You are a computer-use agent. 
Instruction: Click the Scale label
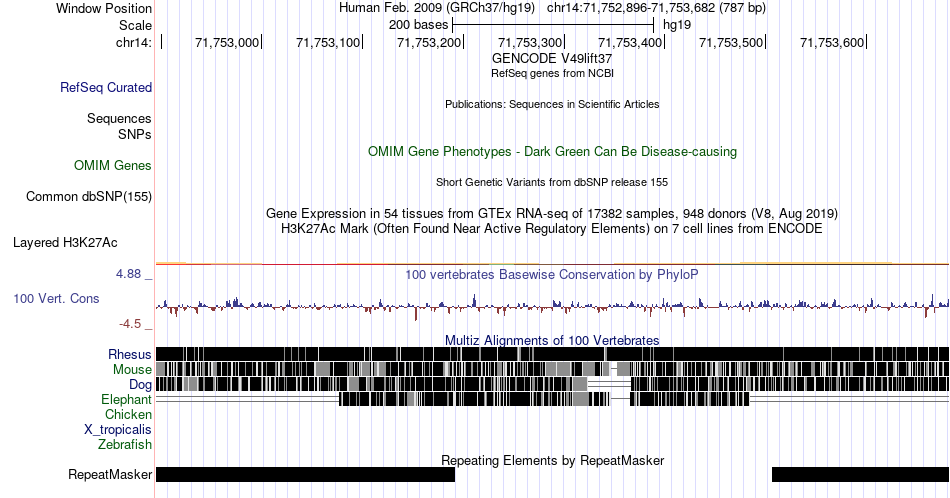click(135, 25)
